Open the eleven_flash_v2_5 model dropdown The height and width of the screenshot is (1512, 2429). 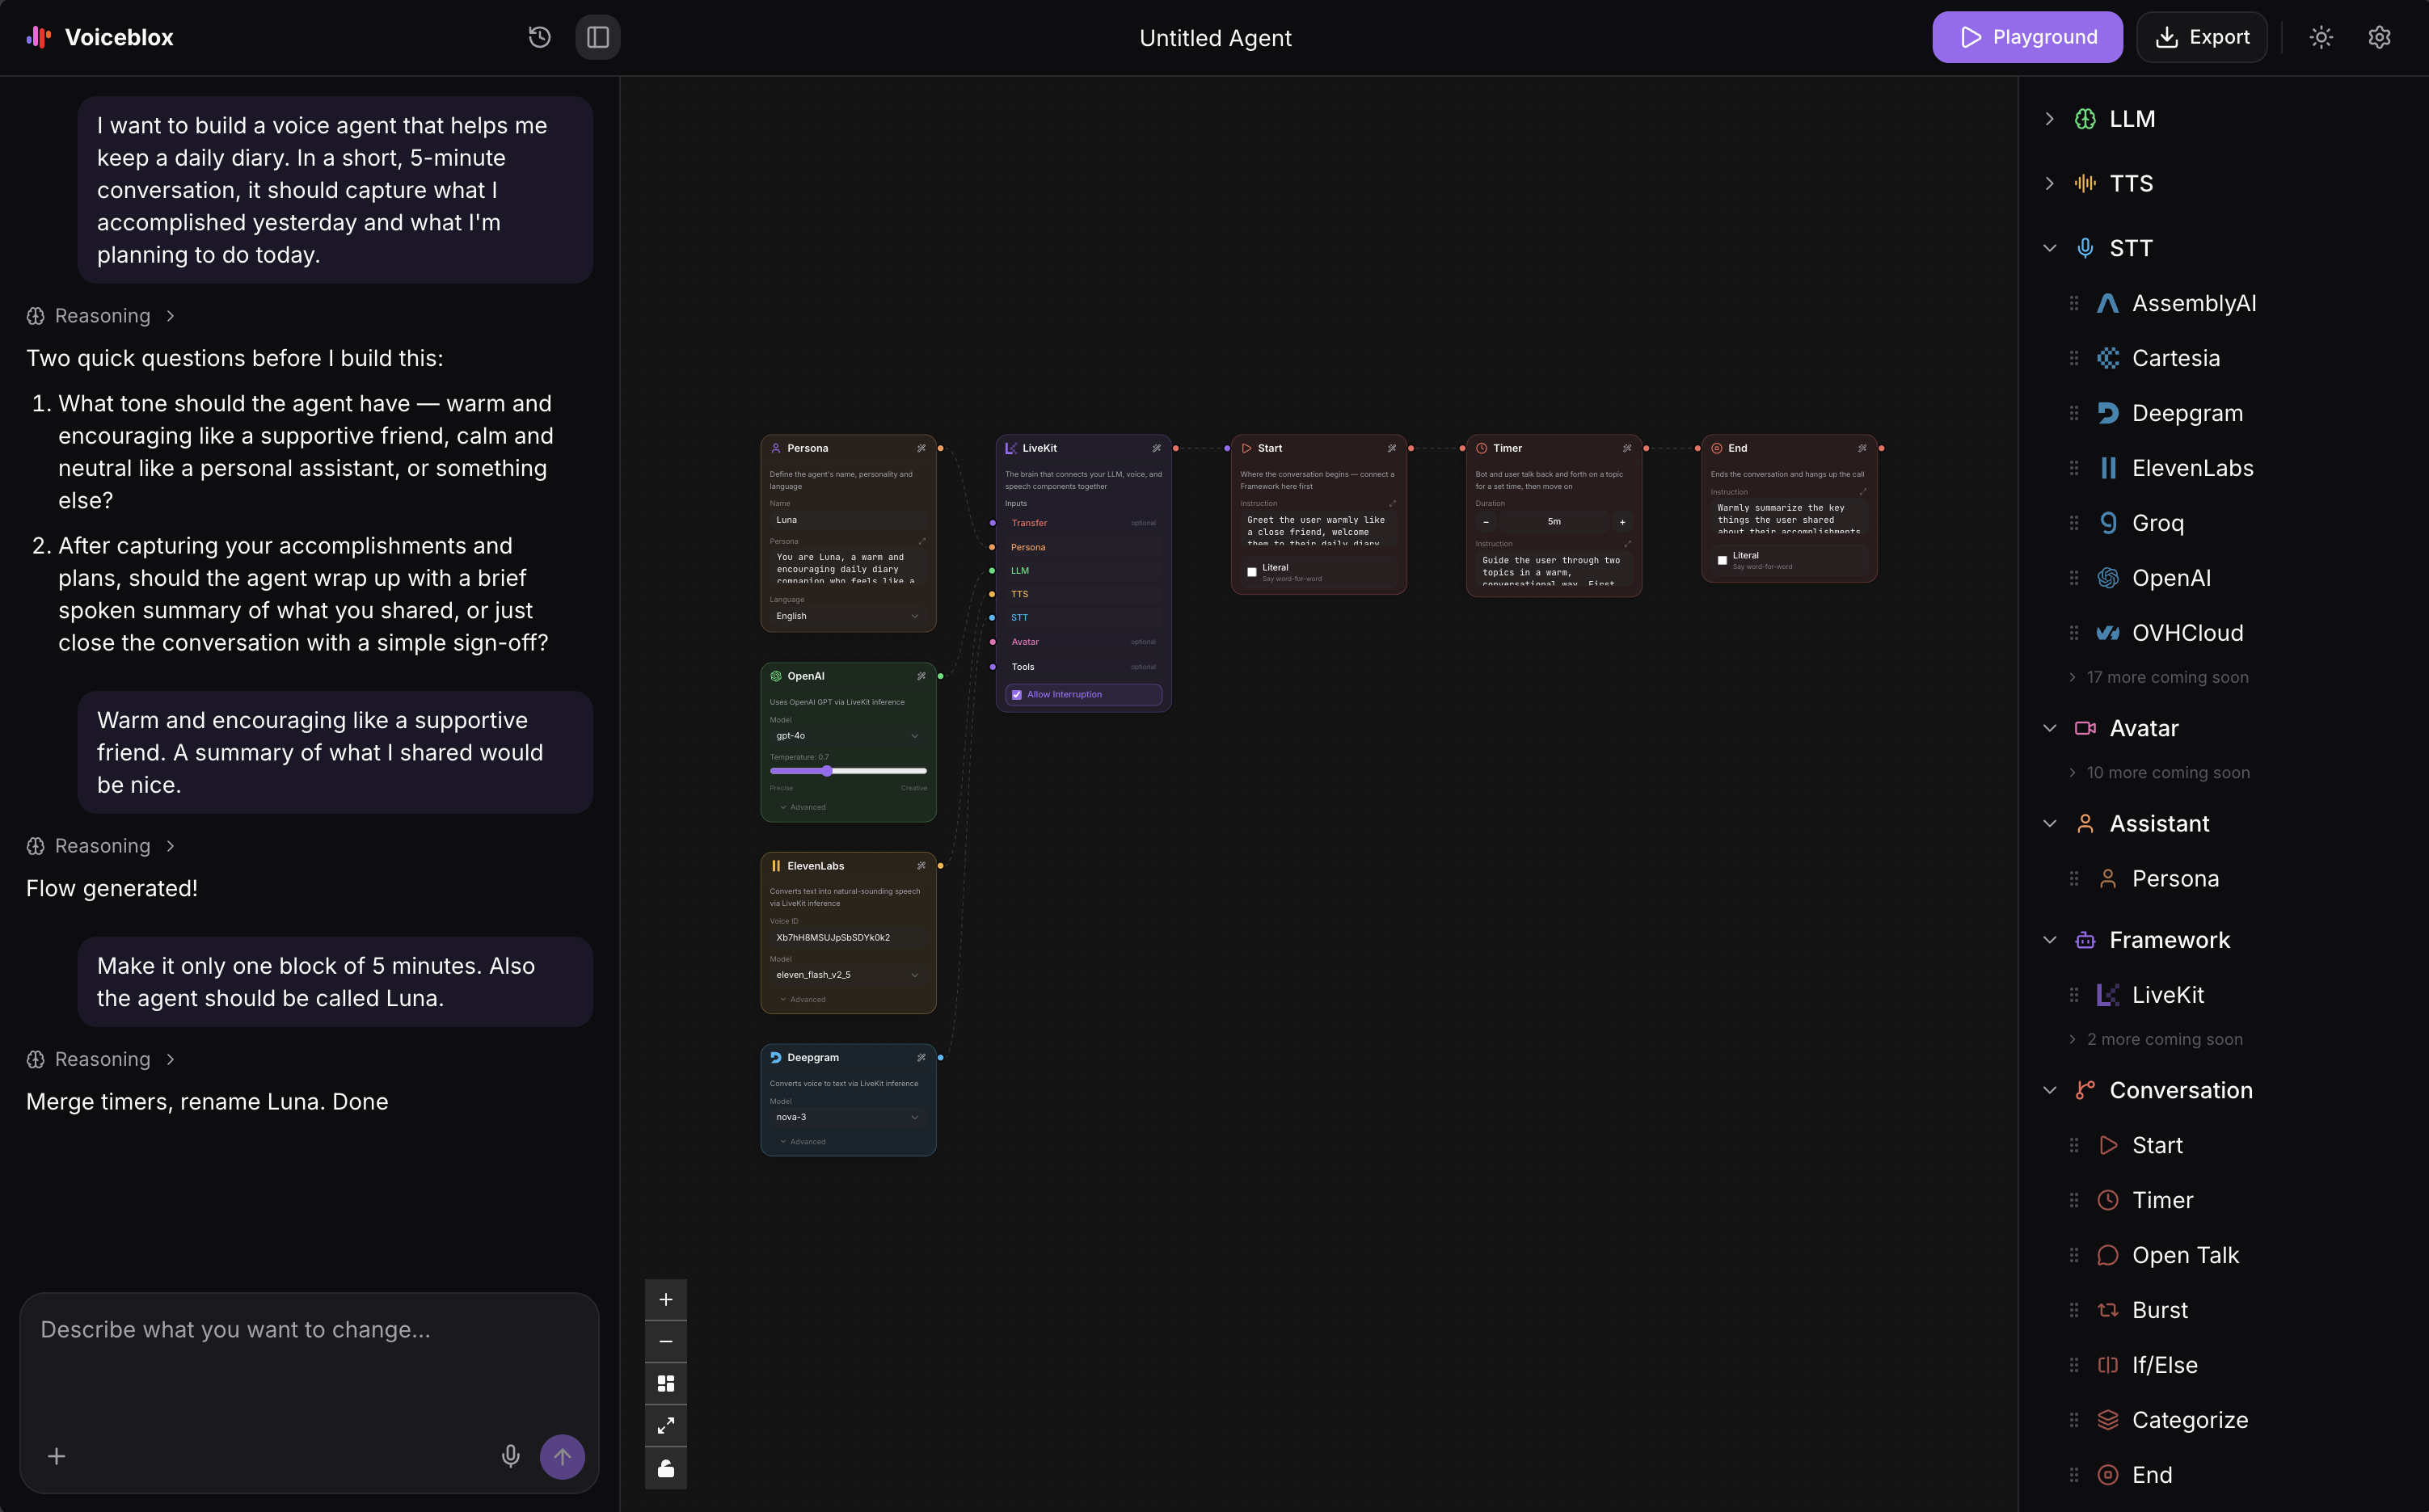pyautogui.click(x=847, y=974)
